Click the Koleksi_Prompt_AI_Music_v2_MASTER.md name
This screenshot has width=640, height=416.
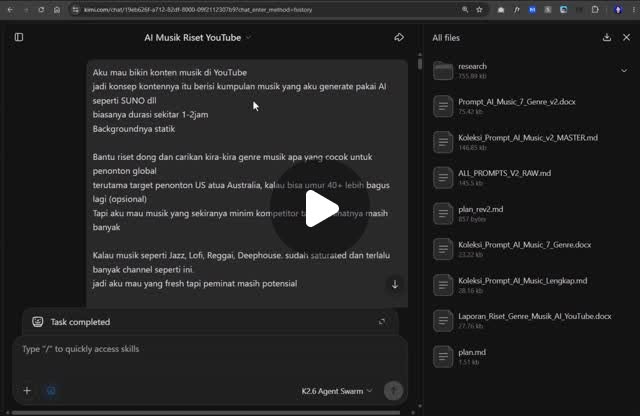[x=528, y=138]
